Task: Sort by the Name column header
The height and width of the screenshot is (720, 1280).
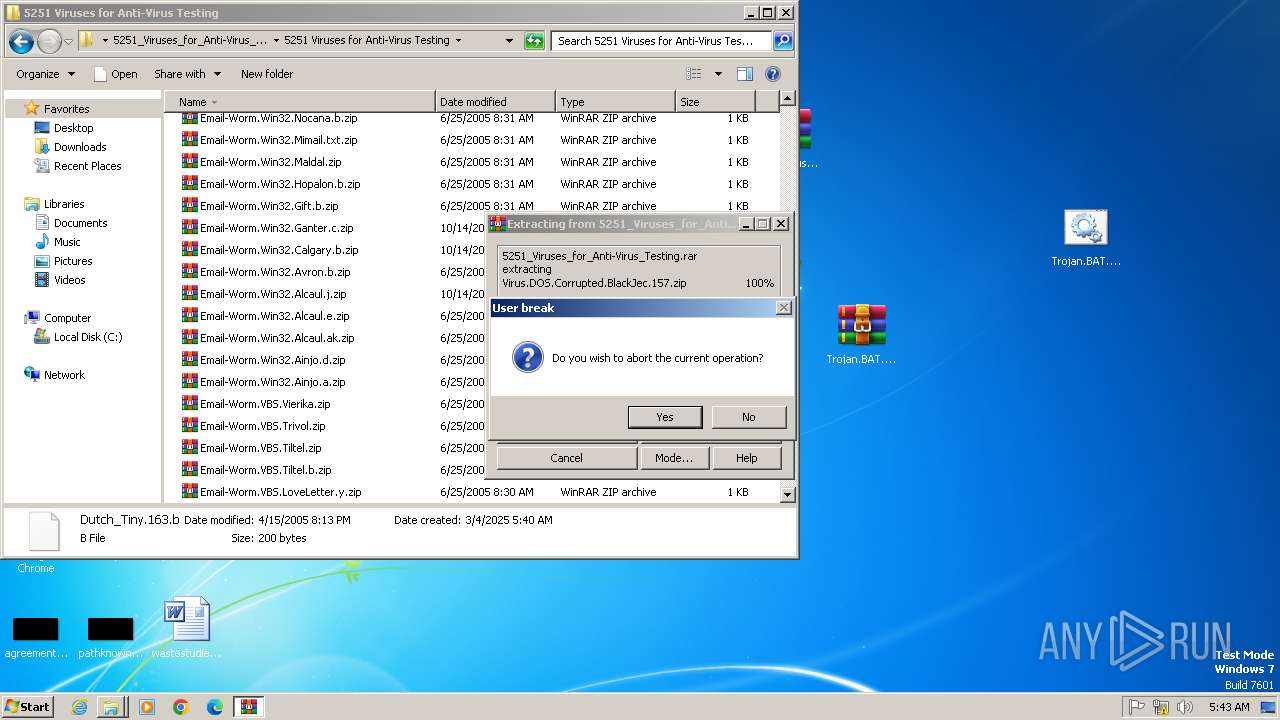Action: pyautogui.click(x=300, y=102)
